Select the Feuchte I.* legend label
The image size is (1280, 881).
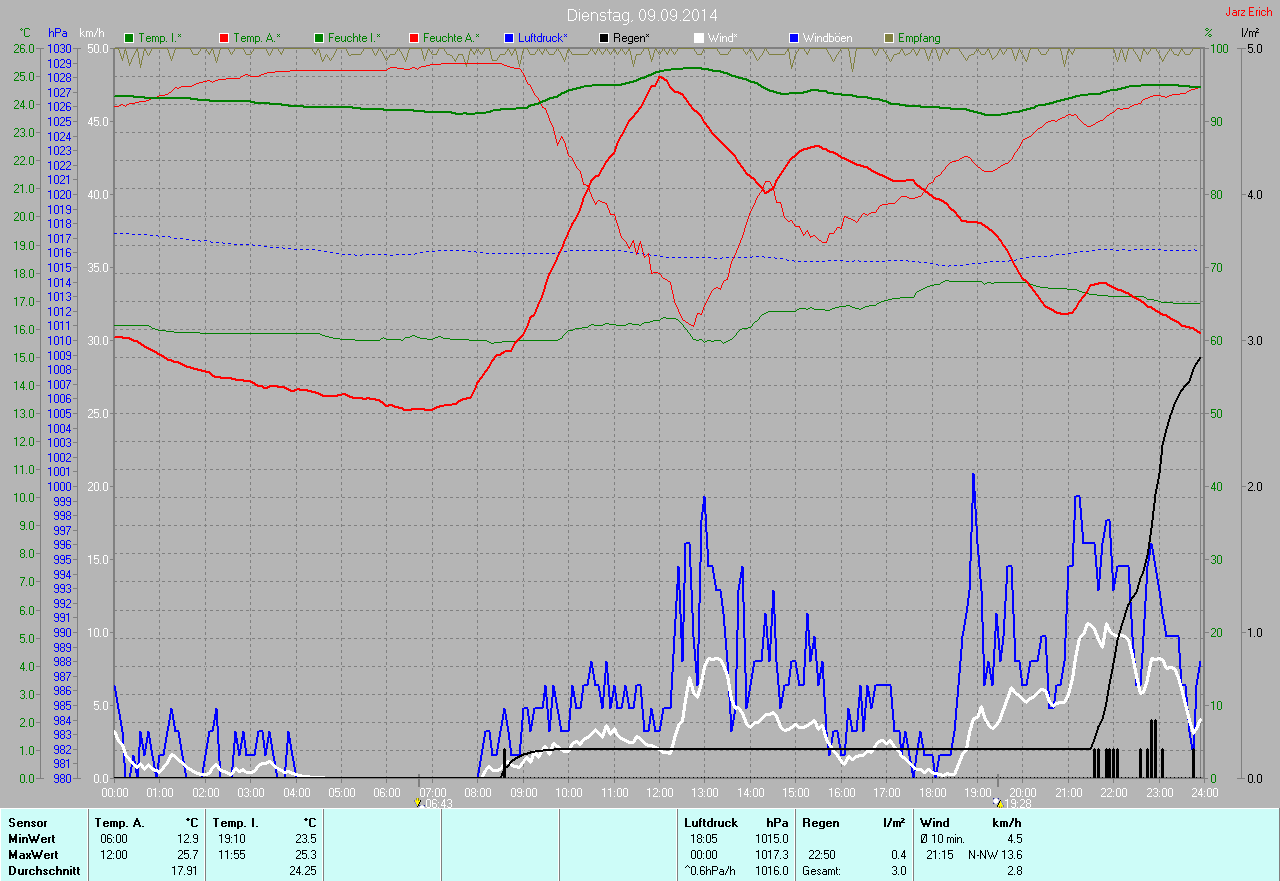pyautogui.click(x=354, y=38)
